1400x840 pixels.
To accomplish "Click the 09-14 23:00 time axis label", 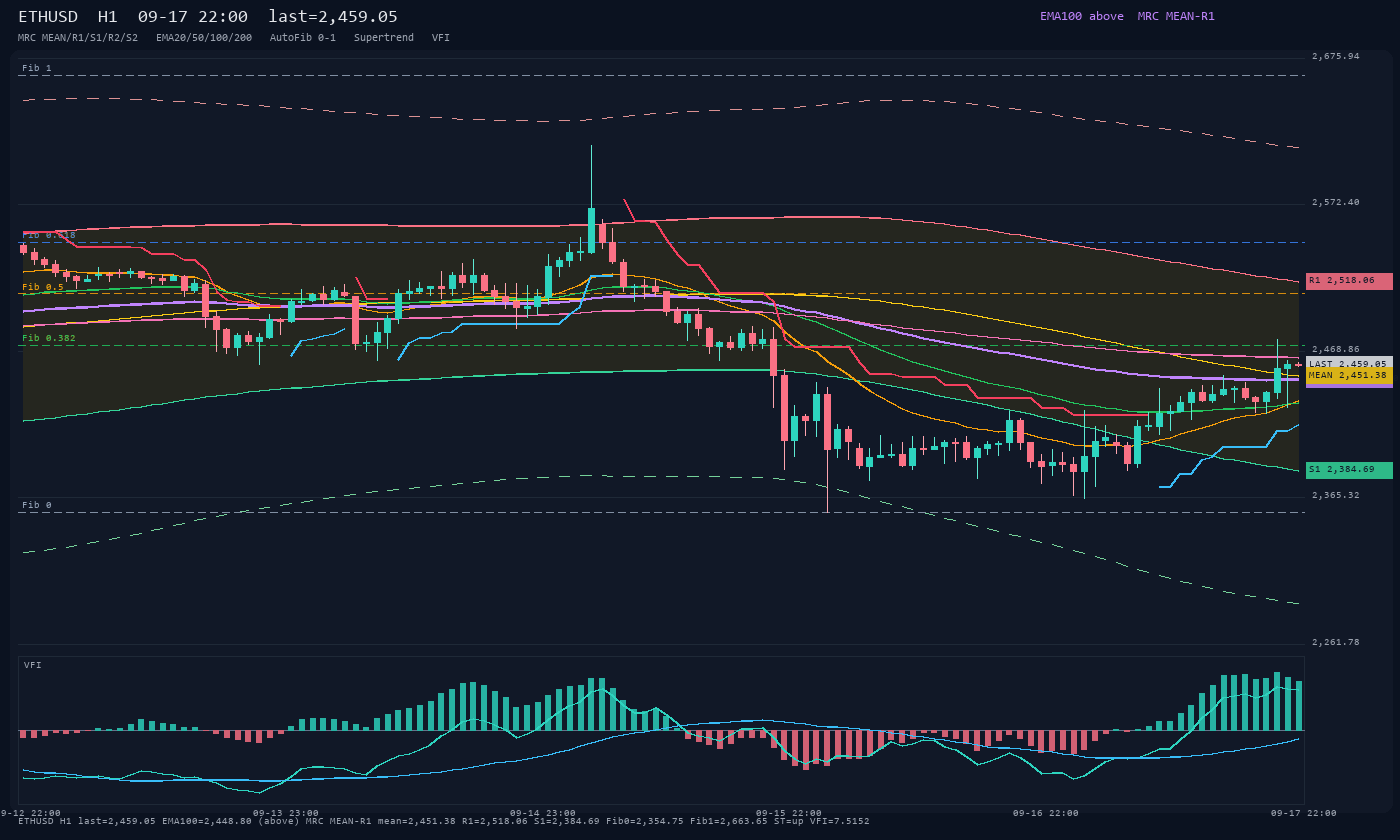I will pos(543,813).
